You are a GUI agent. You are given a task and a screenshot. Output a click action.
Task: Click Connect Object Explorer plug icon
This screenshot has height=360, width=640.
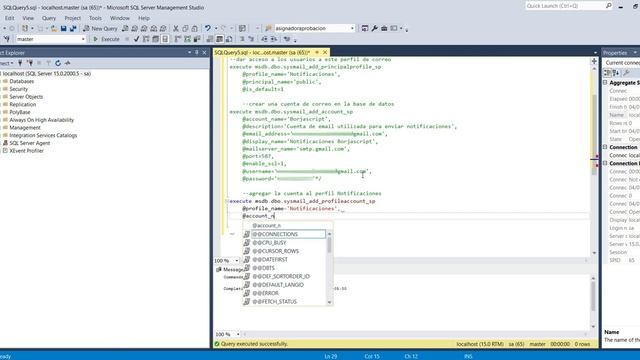pos(20,63)
